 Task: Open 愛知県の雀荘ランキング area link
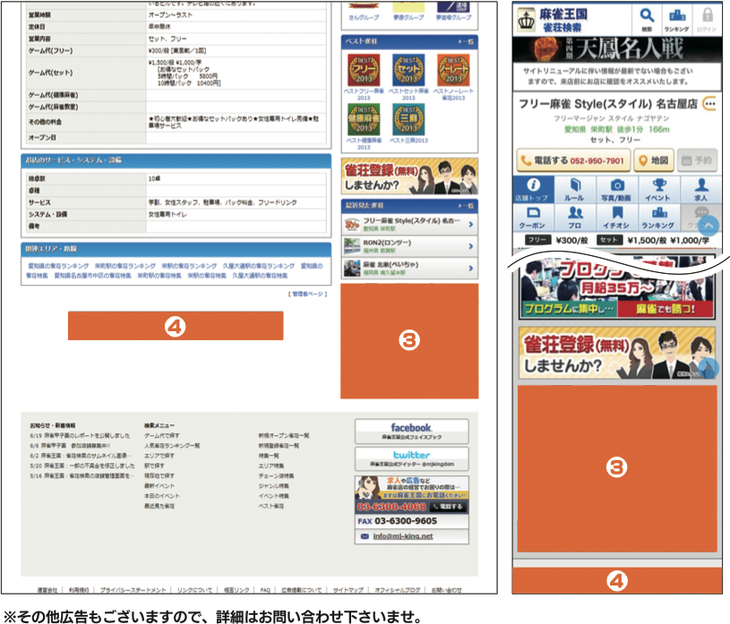tap(58, 266)
